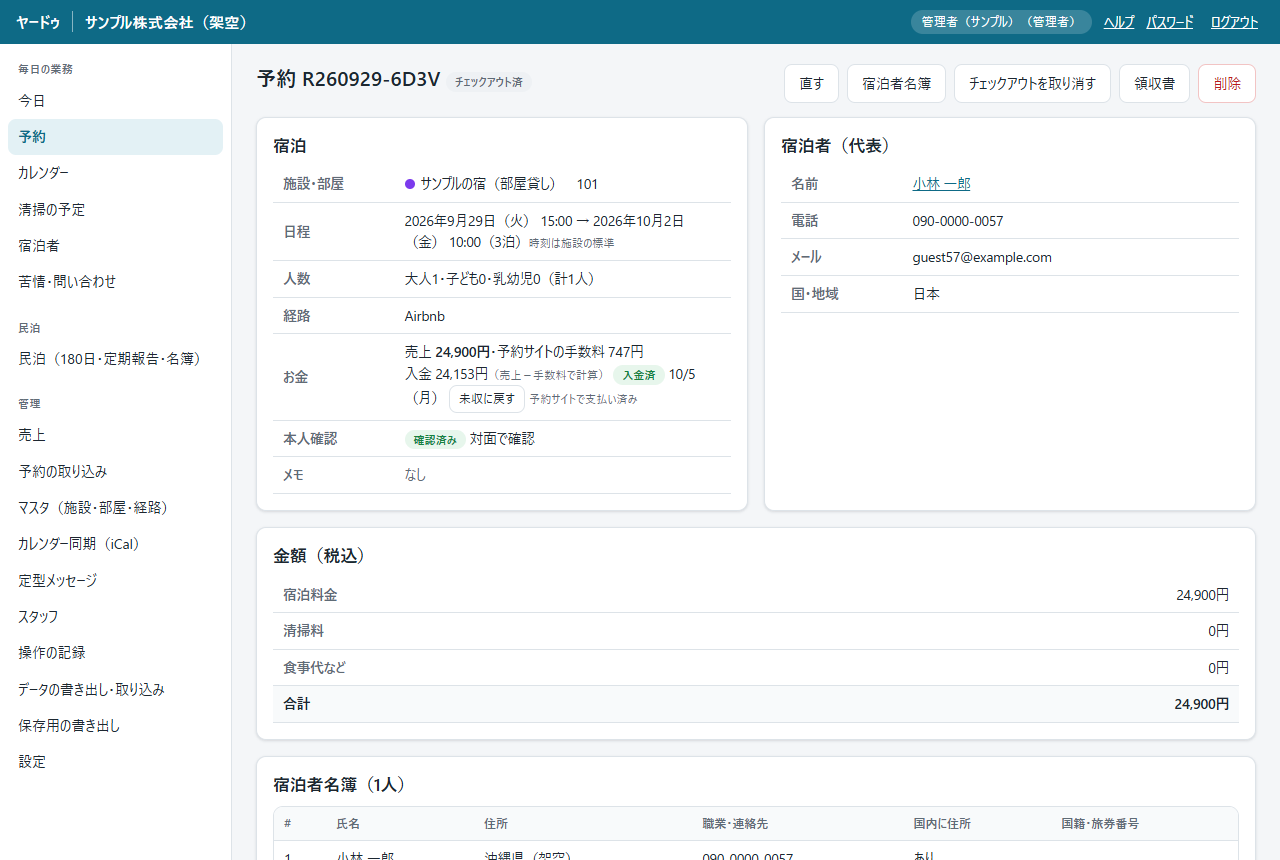1280x860 pixels.
Task: Select 予約 in sidebar
Action: tap(115, 137)
